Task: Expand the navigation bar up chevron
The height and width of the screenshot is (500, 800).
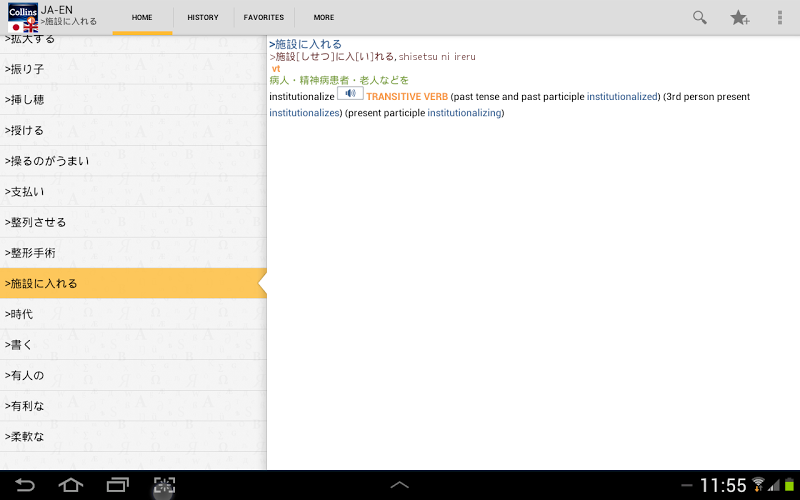Action: pyautogui.click(x=399, y=485)
